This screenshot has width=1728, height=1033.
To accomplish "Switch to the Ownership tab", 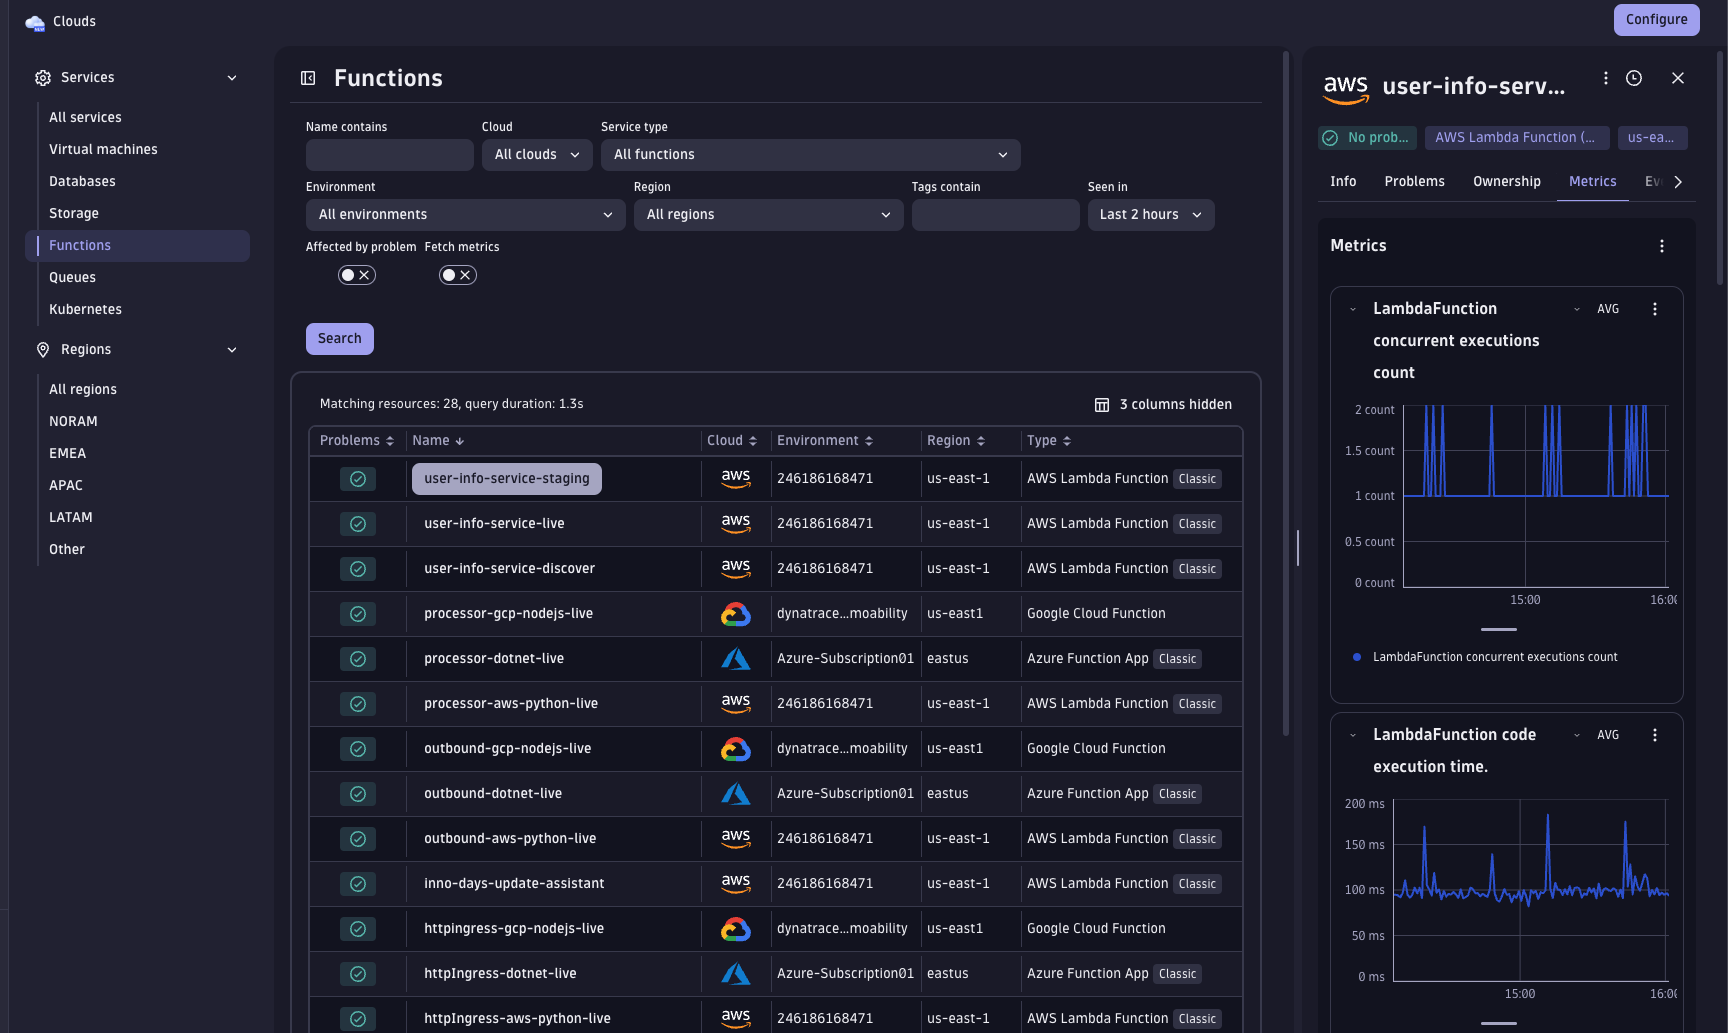I will (x=1506, y=181).
